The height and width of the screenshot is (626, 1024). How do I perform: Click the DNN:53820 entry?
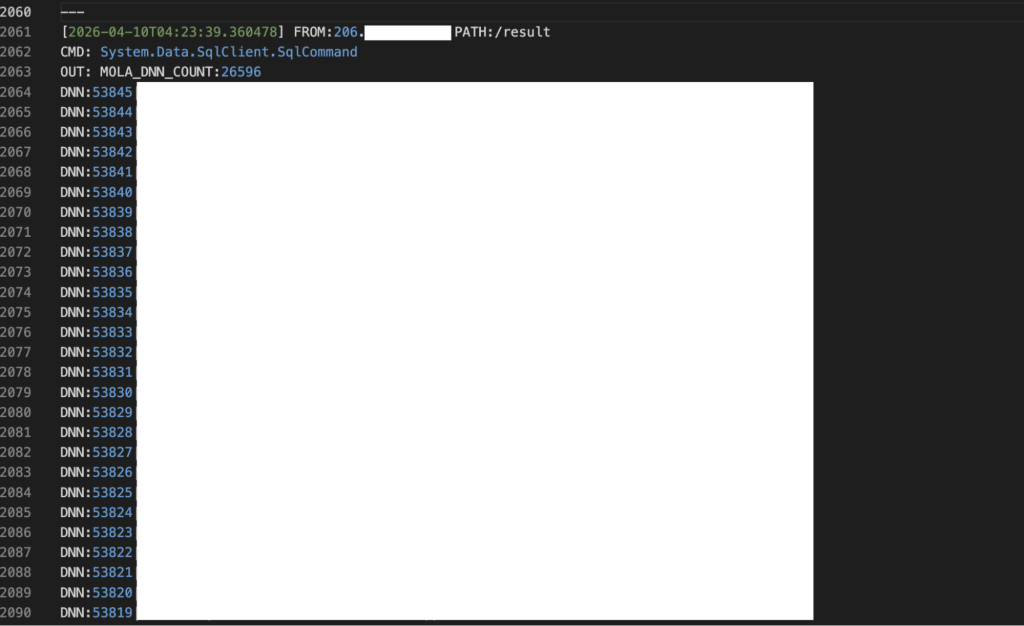point(96,592)
